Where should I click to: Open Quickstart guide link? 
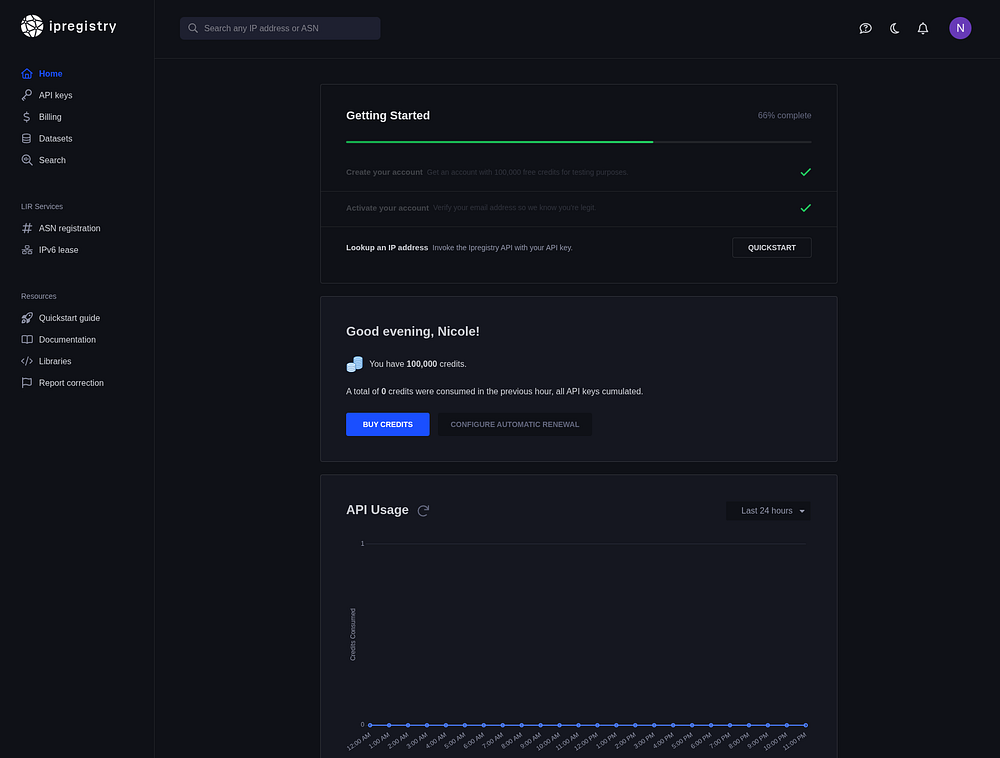coord(70,318)
